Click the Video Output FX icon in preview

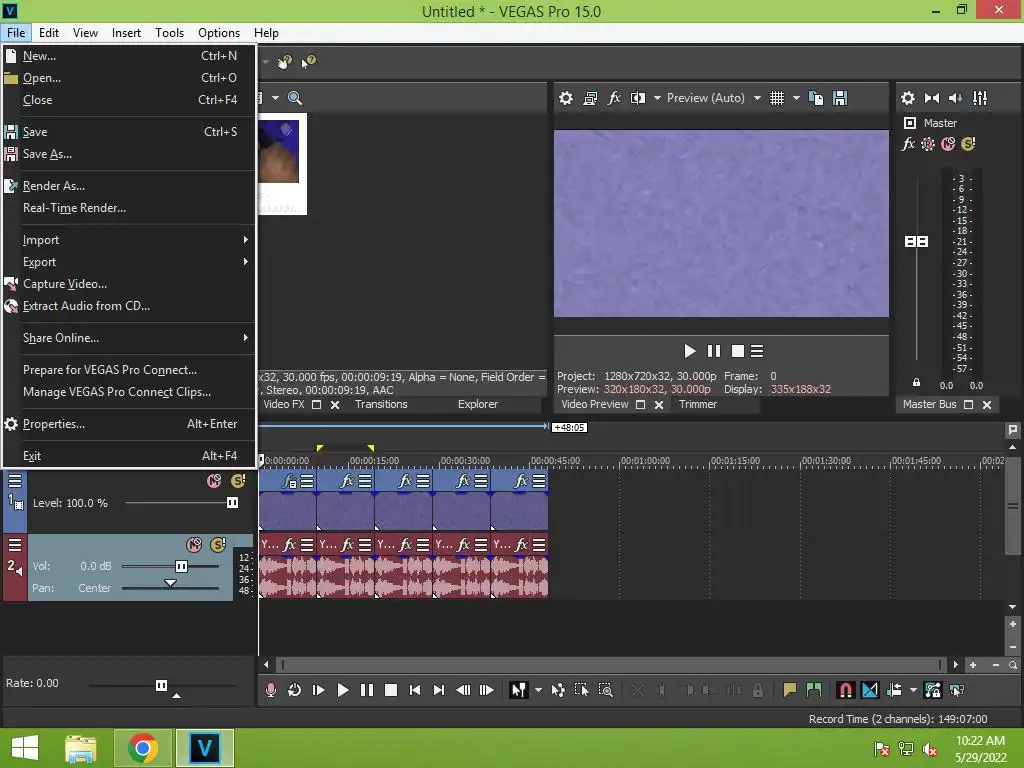[x=614, y=98]
